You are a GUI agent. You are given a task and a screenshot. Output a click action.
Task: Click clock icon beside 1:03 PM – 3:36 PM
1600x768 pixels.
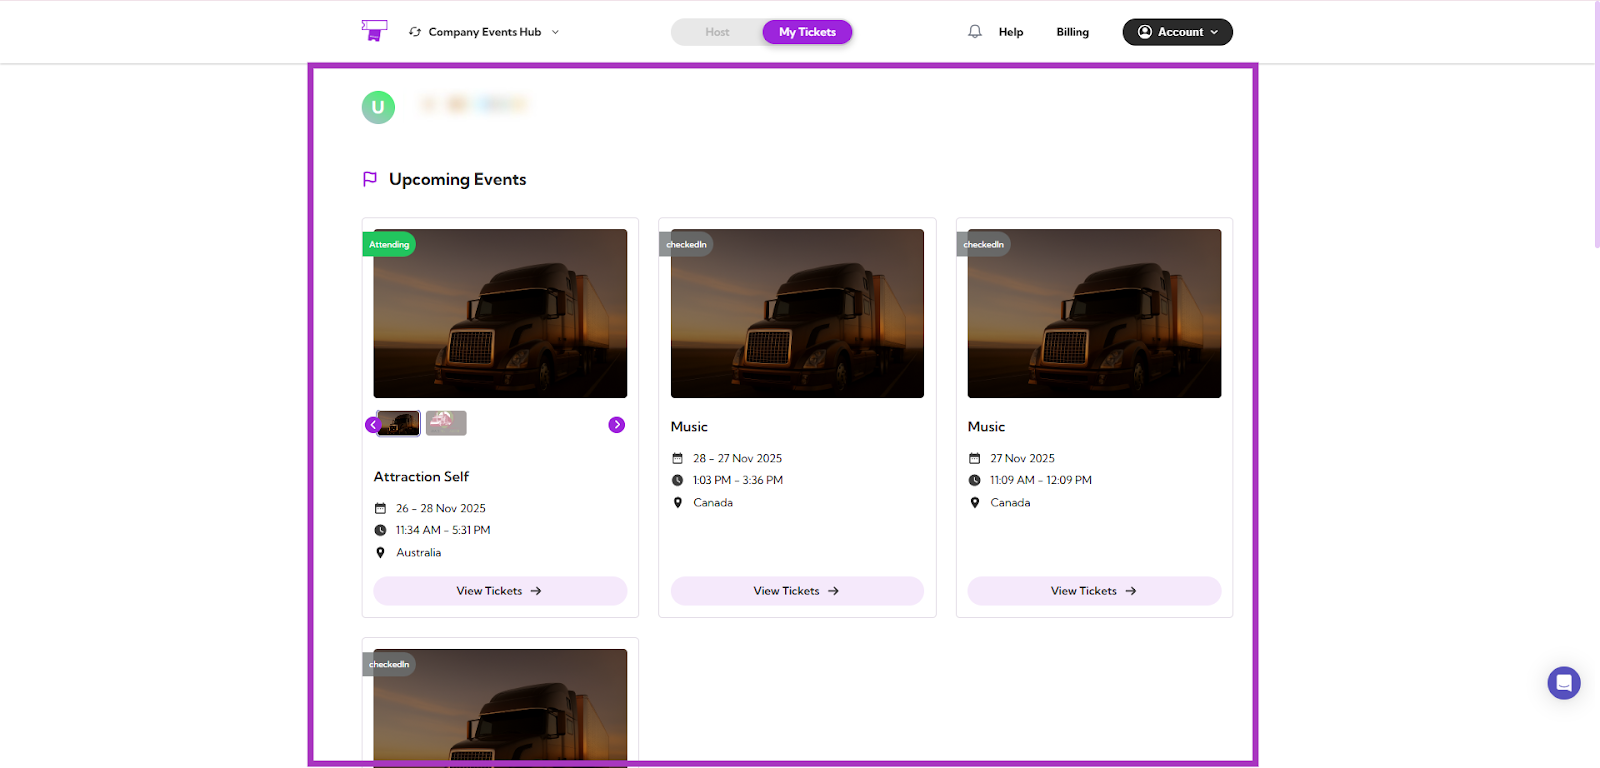click(677, 481)
